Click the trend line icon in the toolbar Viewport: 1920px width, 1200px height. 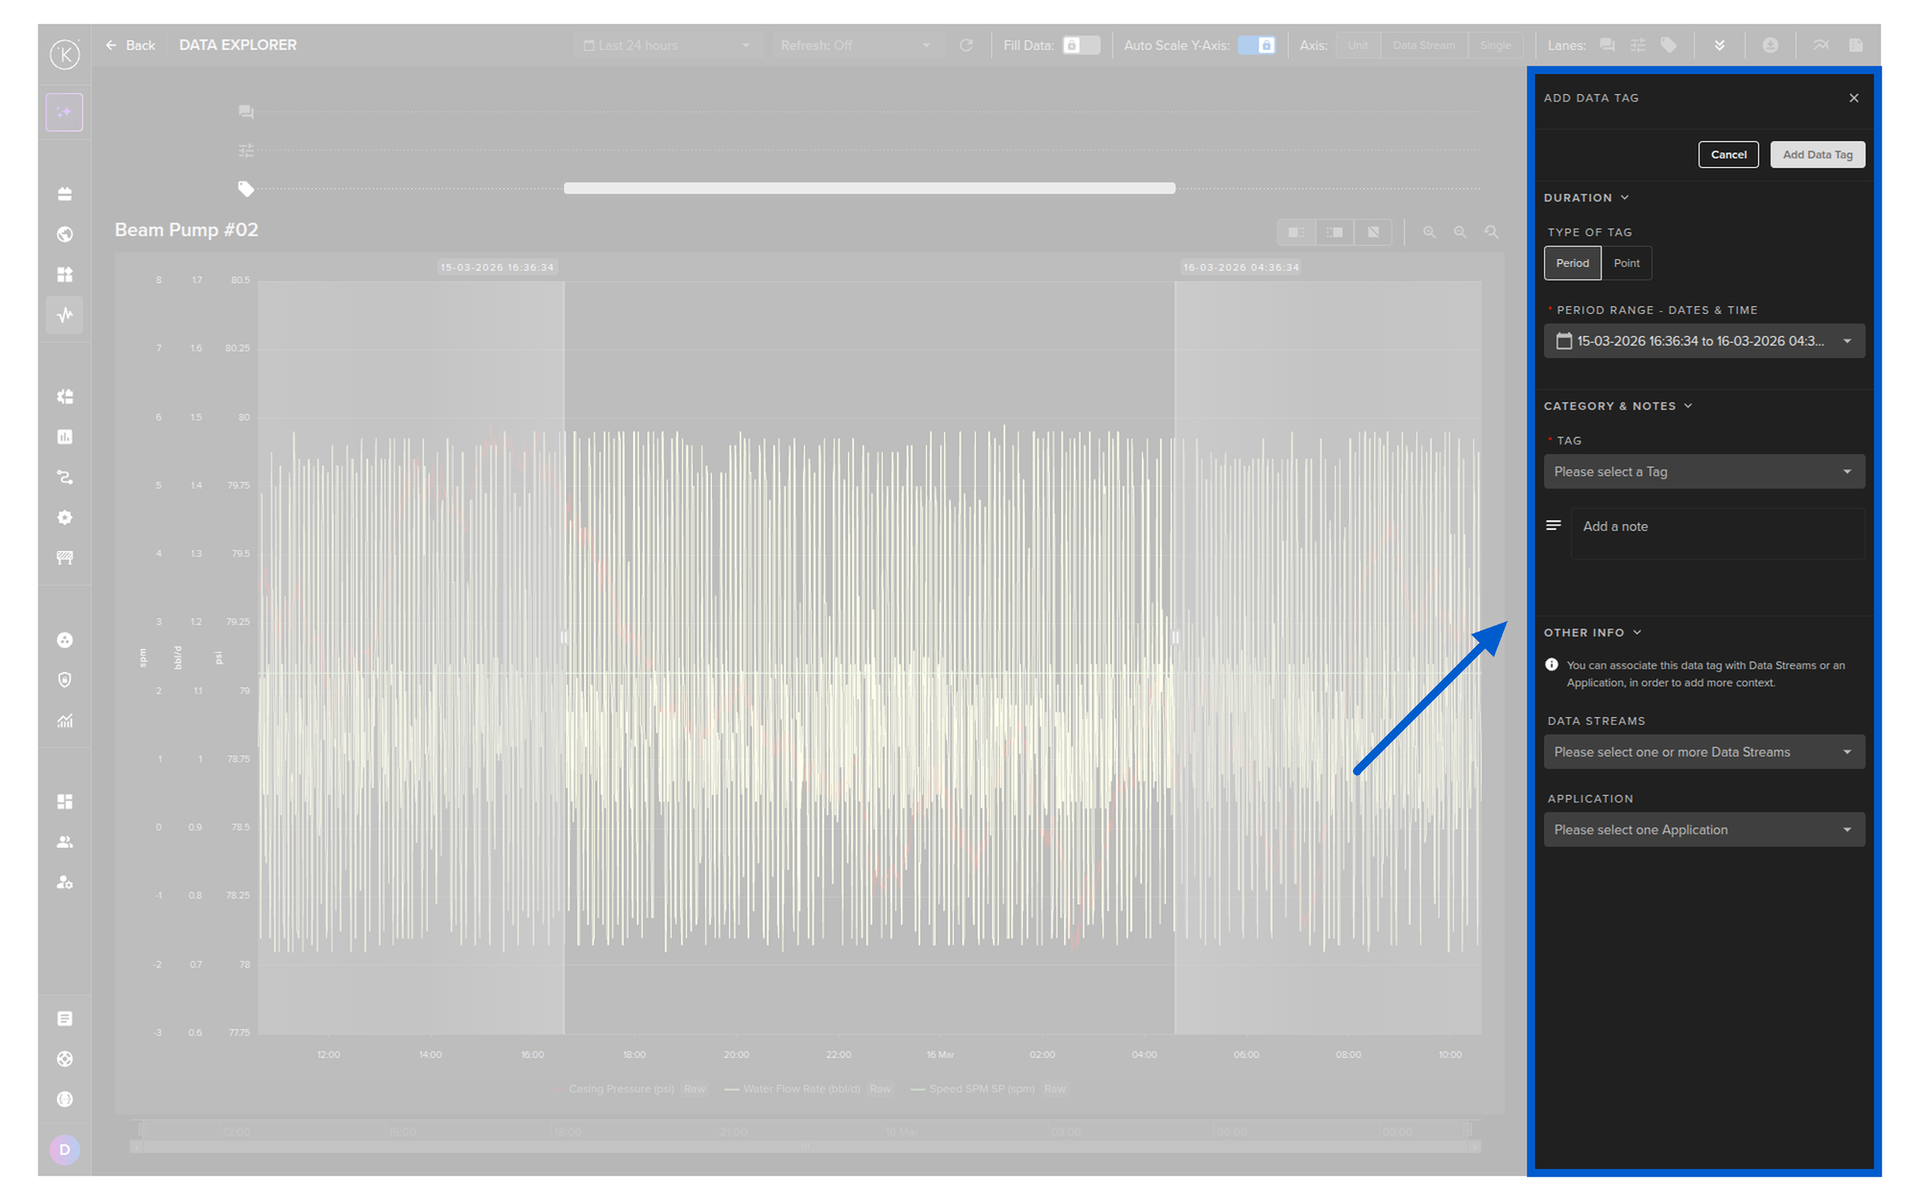point(1821,45)
